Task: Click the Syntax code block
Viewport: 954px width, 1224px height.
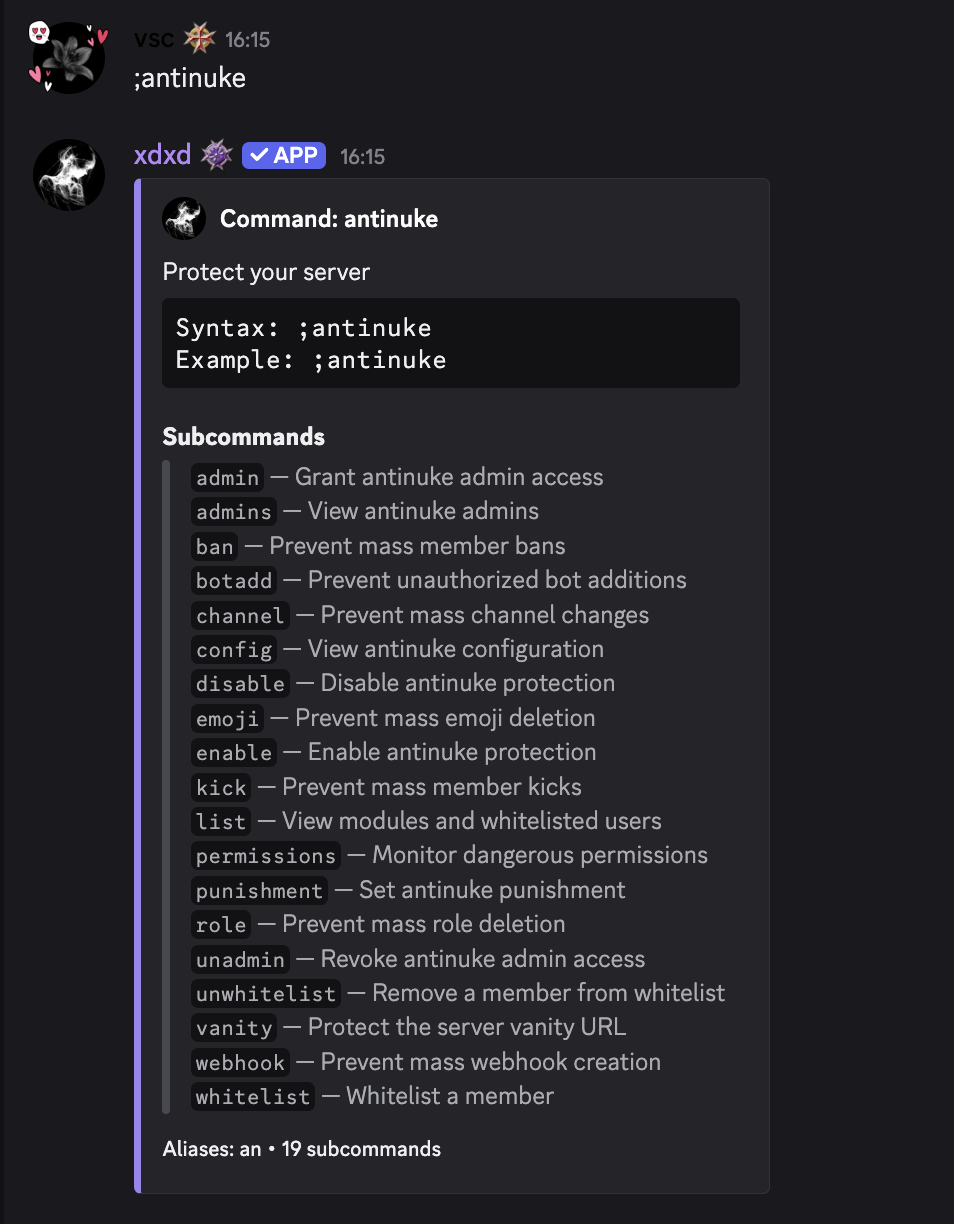Action: pyautogui.click(x=450, y=343)
